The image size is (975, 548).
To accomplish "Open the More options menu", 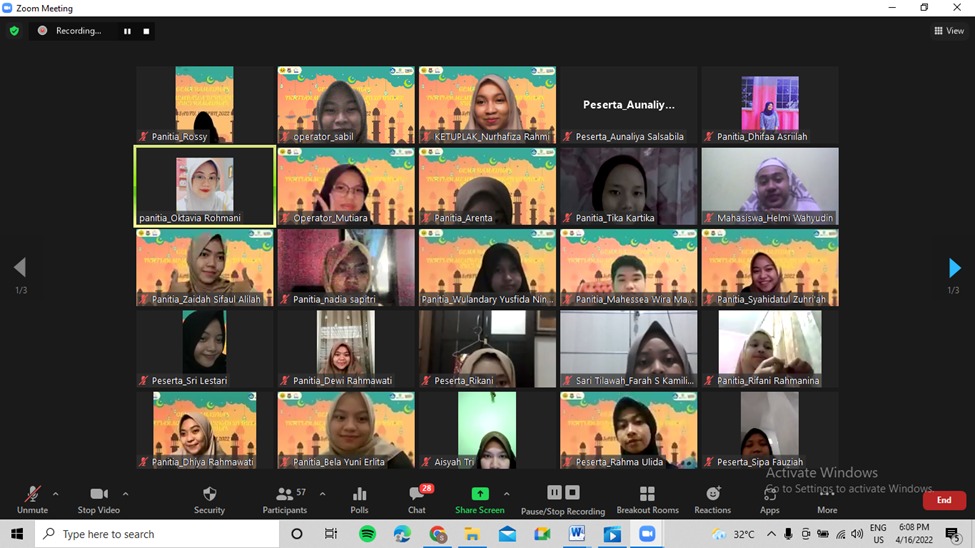I will click(x=827, y=498).
